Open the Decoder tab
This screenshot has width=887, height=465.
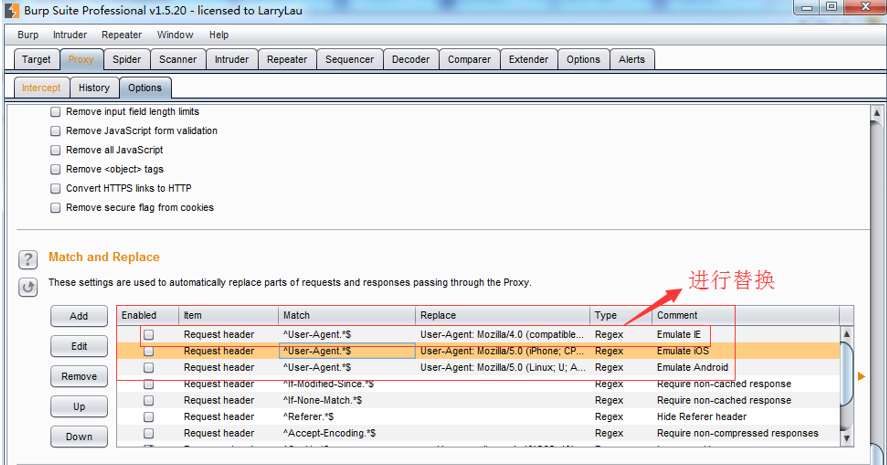click(x=410, y=60)
